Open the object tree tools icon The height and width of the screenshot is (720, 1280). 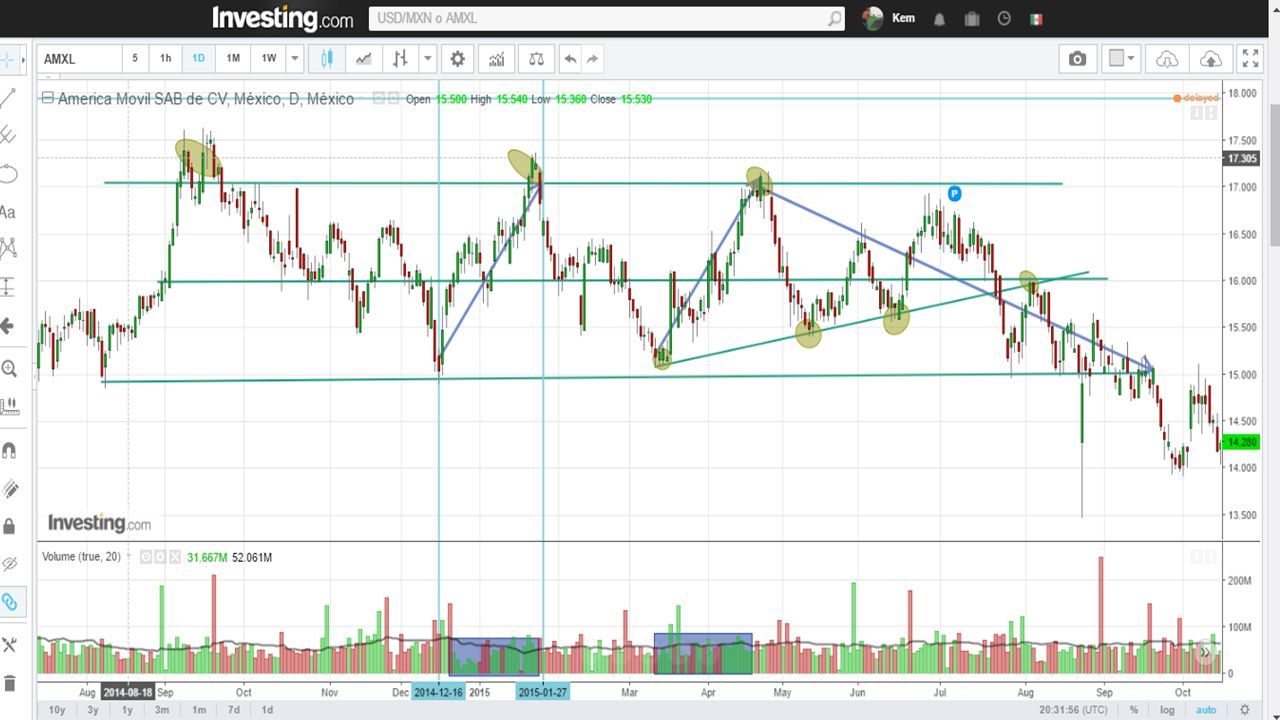point(9,645)
